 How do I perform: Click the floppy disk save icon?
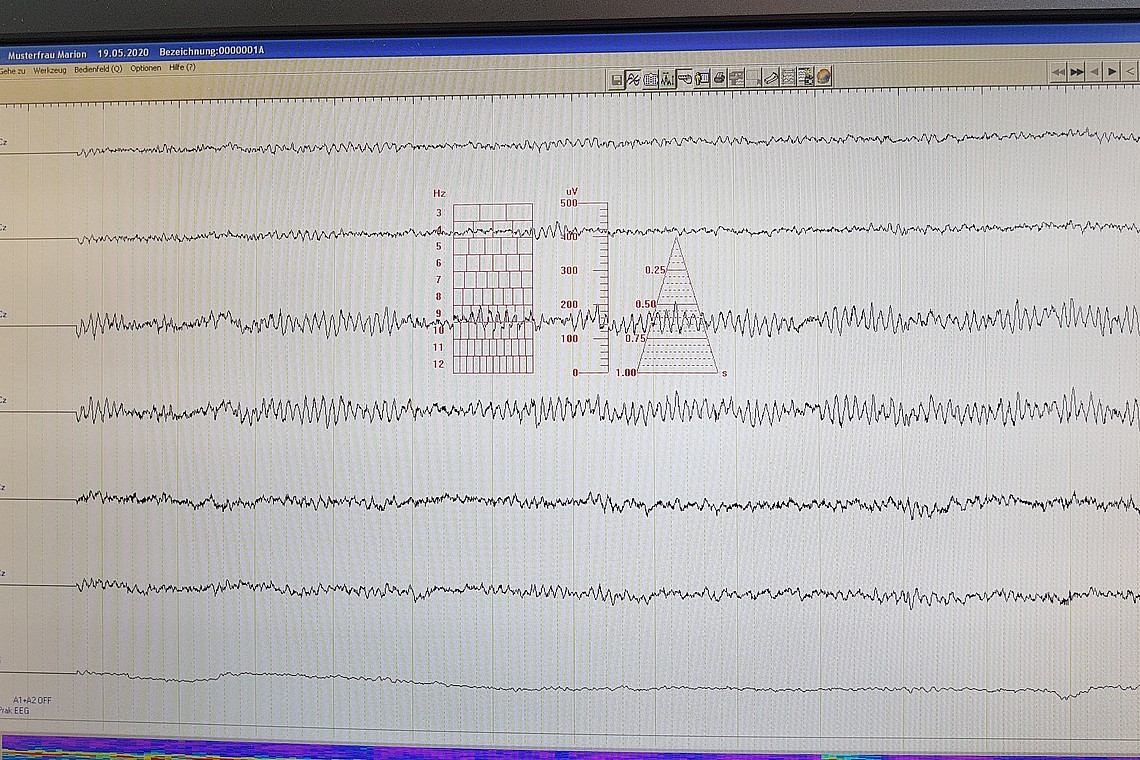(617, 79)
